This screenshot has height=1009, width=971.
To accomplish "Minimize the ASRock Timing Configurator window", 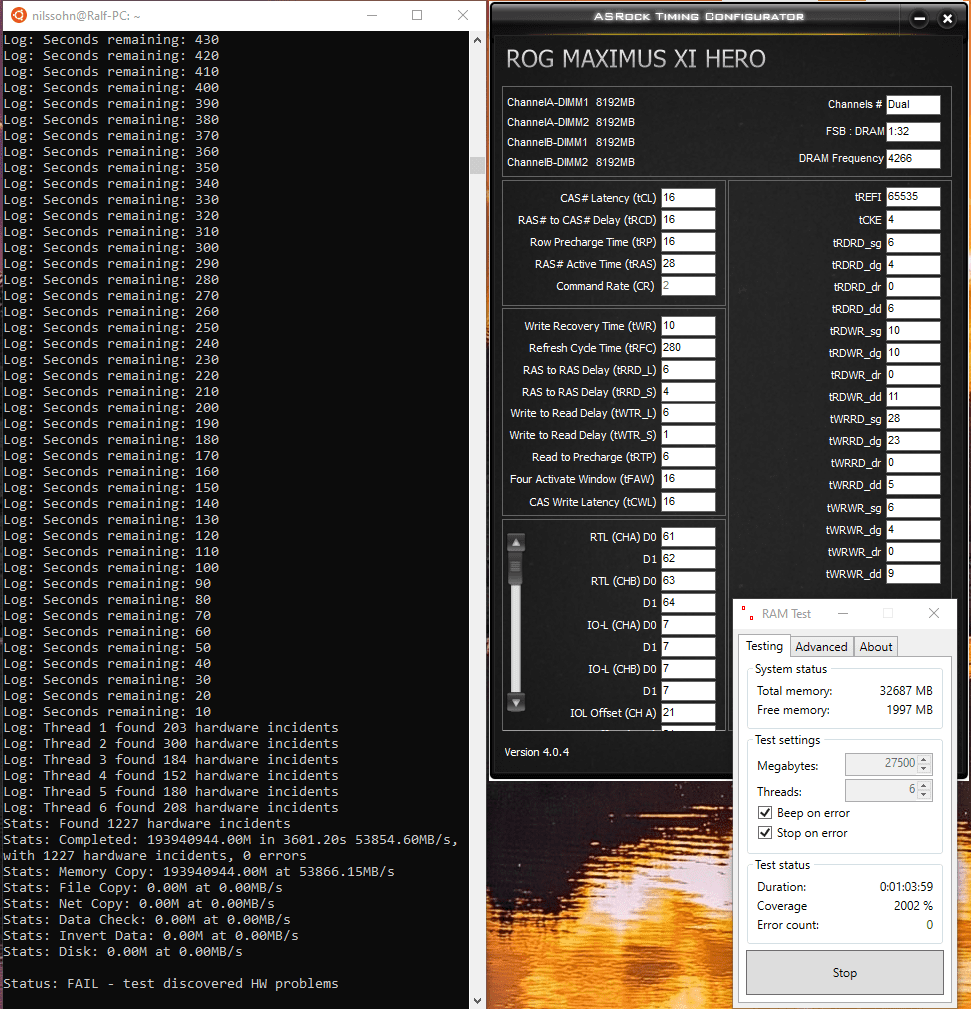I will click(920, 19).
